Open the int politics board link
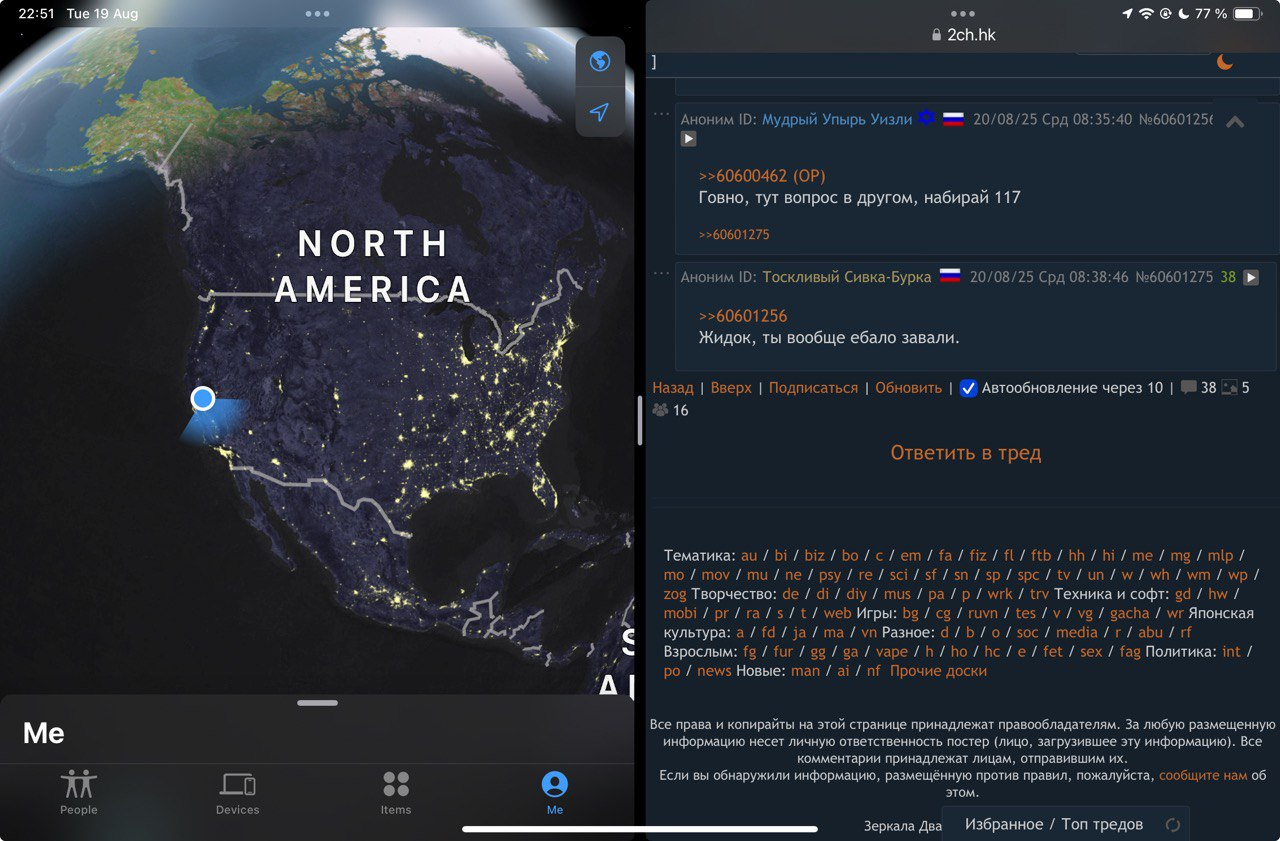Image resolution: width=1280 pixels, height=841 pixels. pos(1231,651)
